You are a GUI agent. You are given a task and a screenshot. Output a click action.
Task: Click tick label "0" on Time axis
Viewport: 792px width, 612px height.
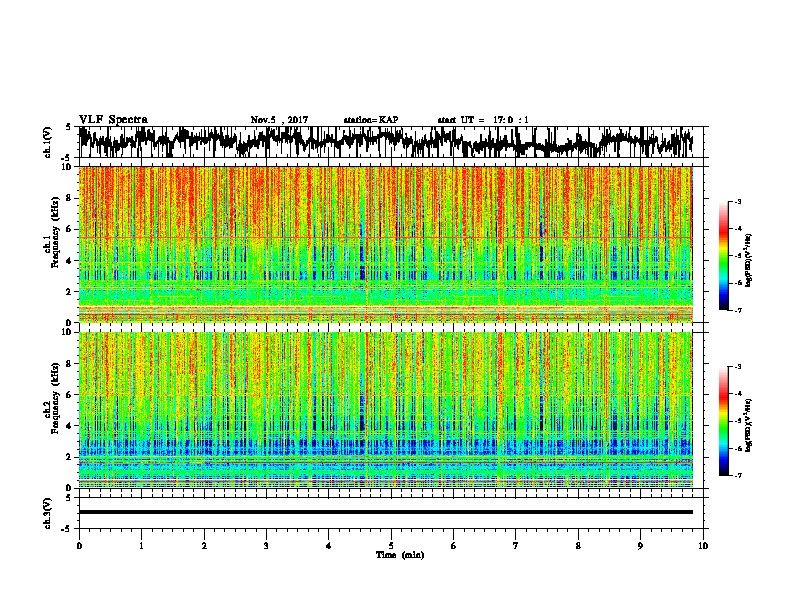(79, 546)
